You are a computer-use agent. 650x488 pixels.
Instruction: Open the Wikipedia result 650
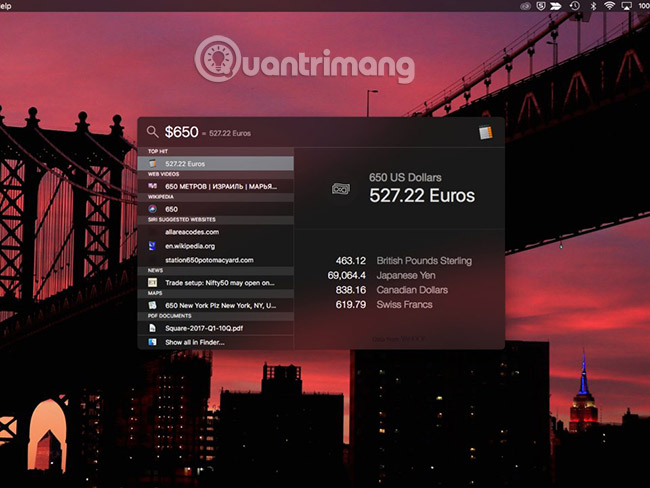[x=216, y=209]
